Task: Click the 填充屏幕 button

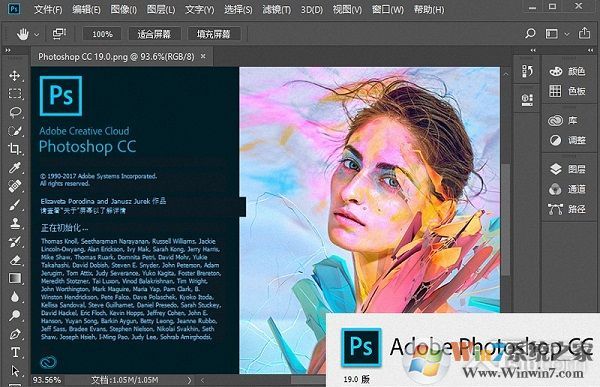Action: 214,34
